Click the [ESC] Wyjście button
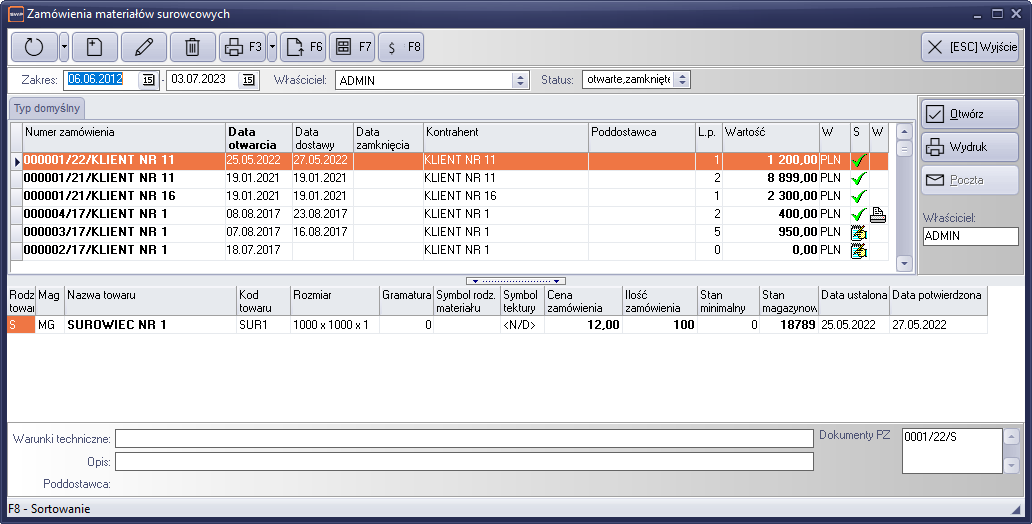The image size is (1032, 524). pyautogui.click(x=969, y=47)
